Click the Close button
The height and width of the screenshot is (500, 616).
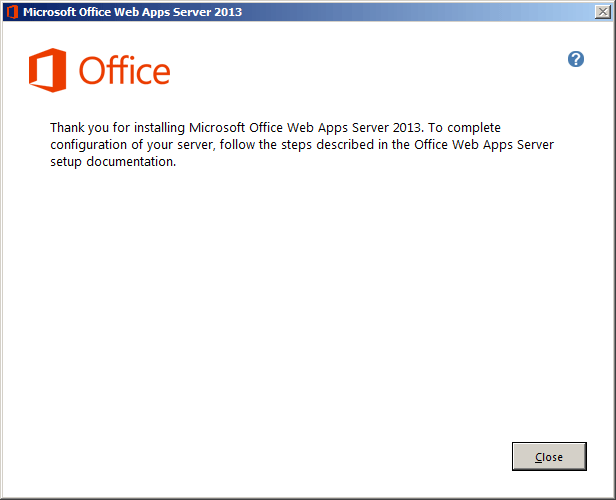(549, 456)
